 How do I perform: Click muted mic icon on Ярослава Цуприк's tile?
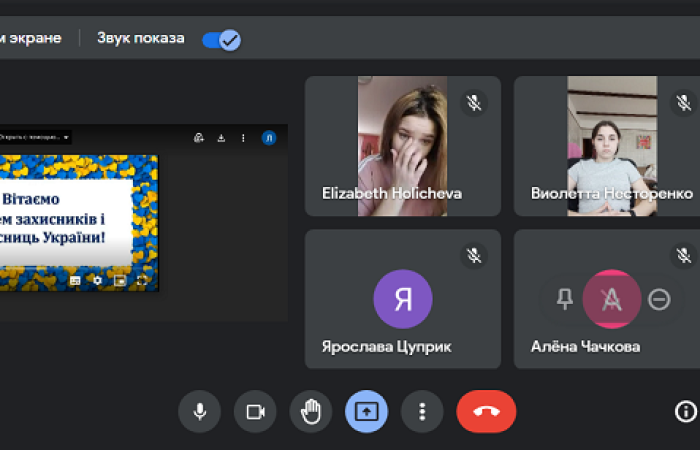(474, 255)
